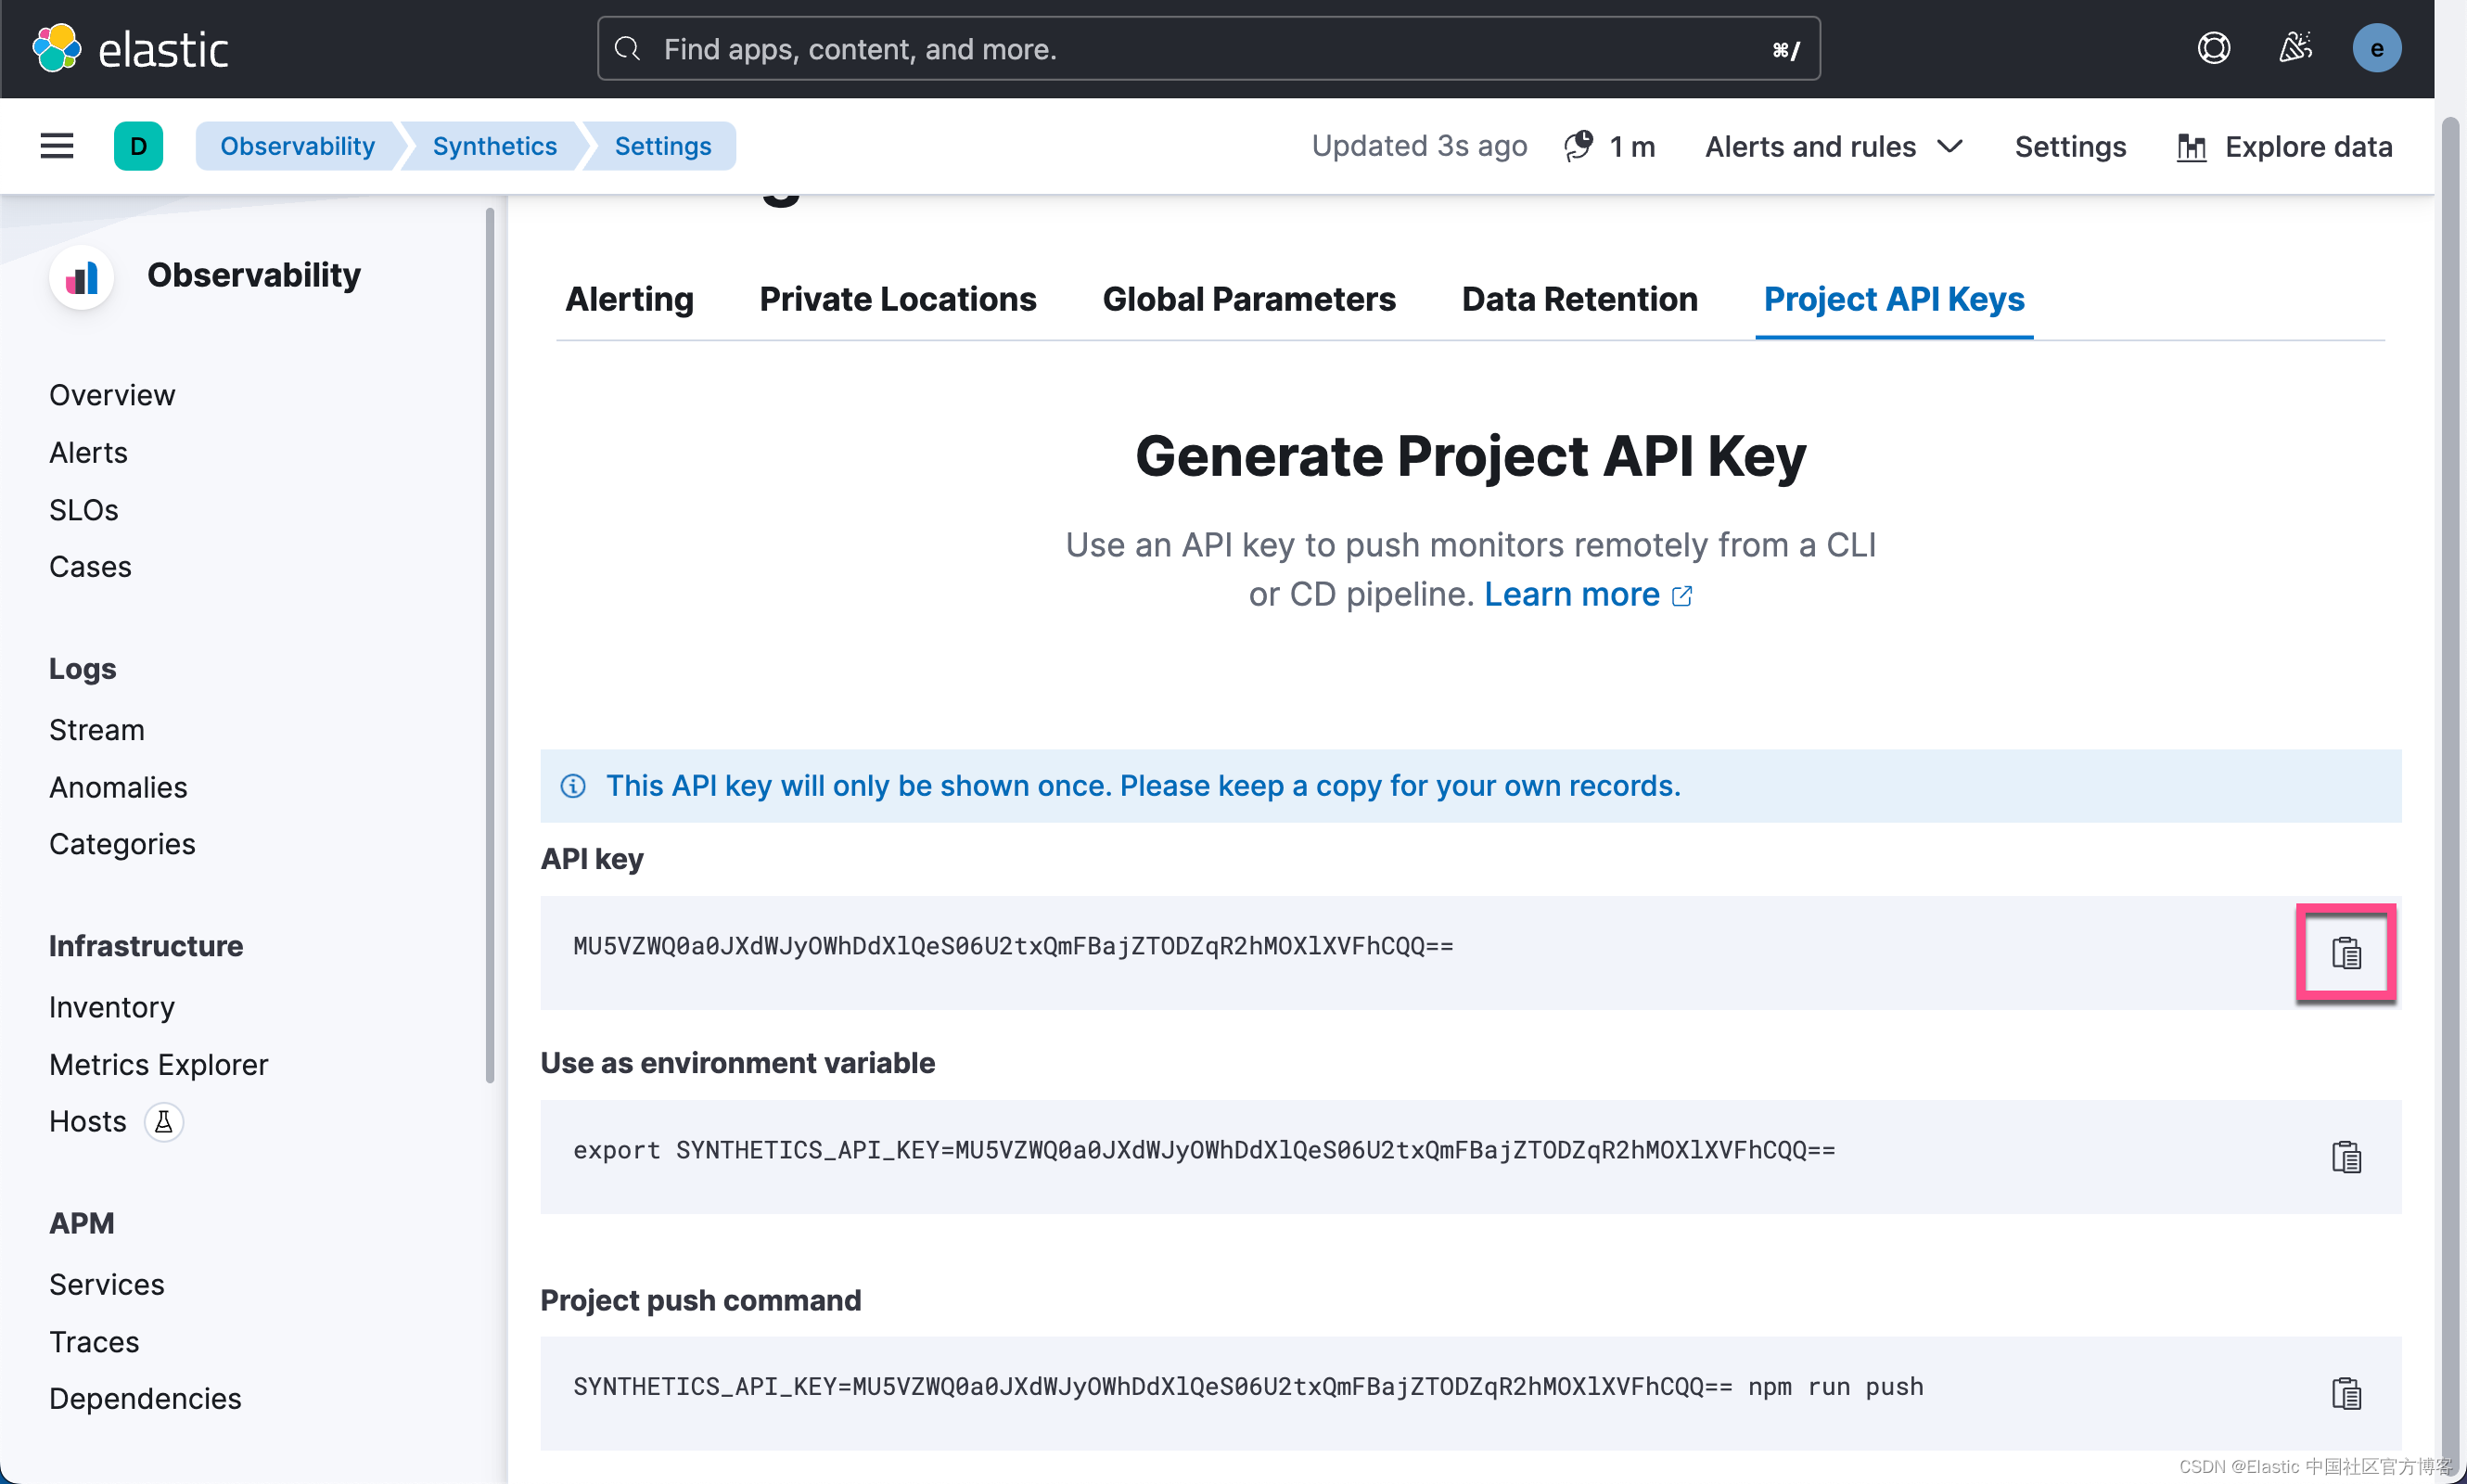Open the 1 m refresh interval picker
Image resolution: width=2467 pixels, height=1484 pixels.
click(1611, 146)
